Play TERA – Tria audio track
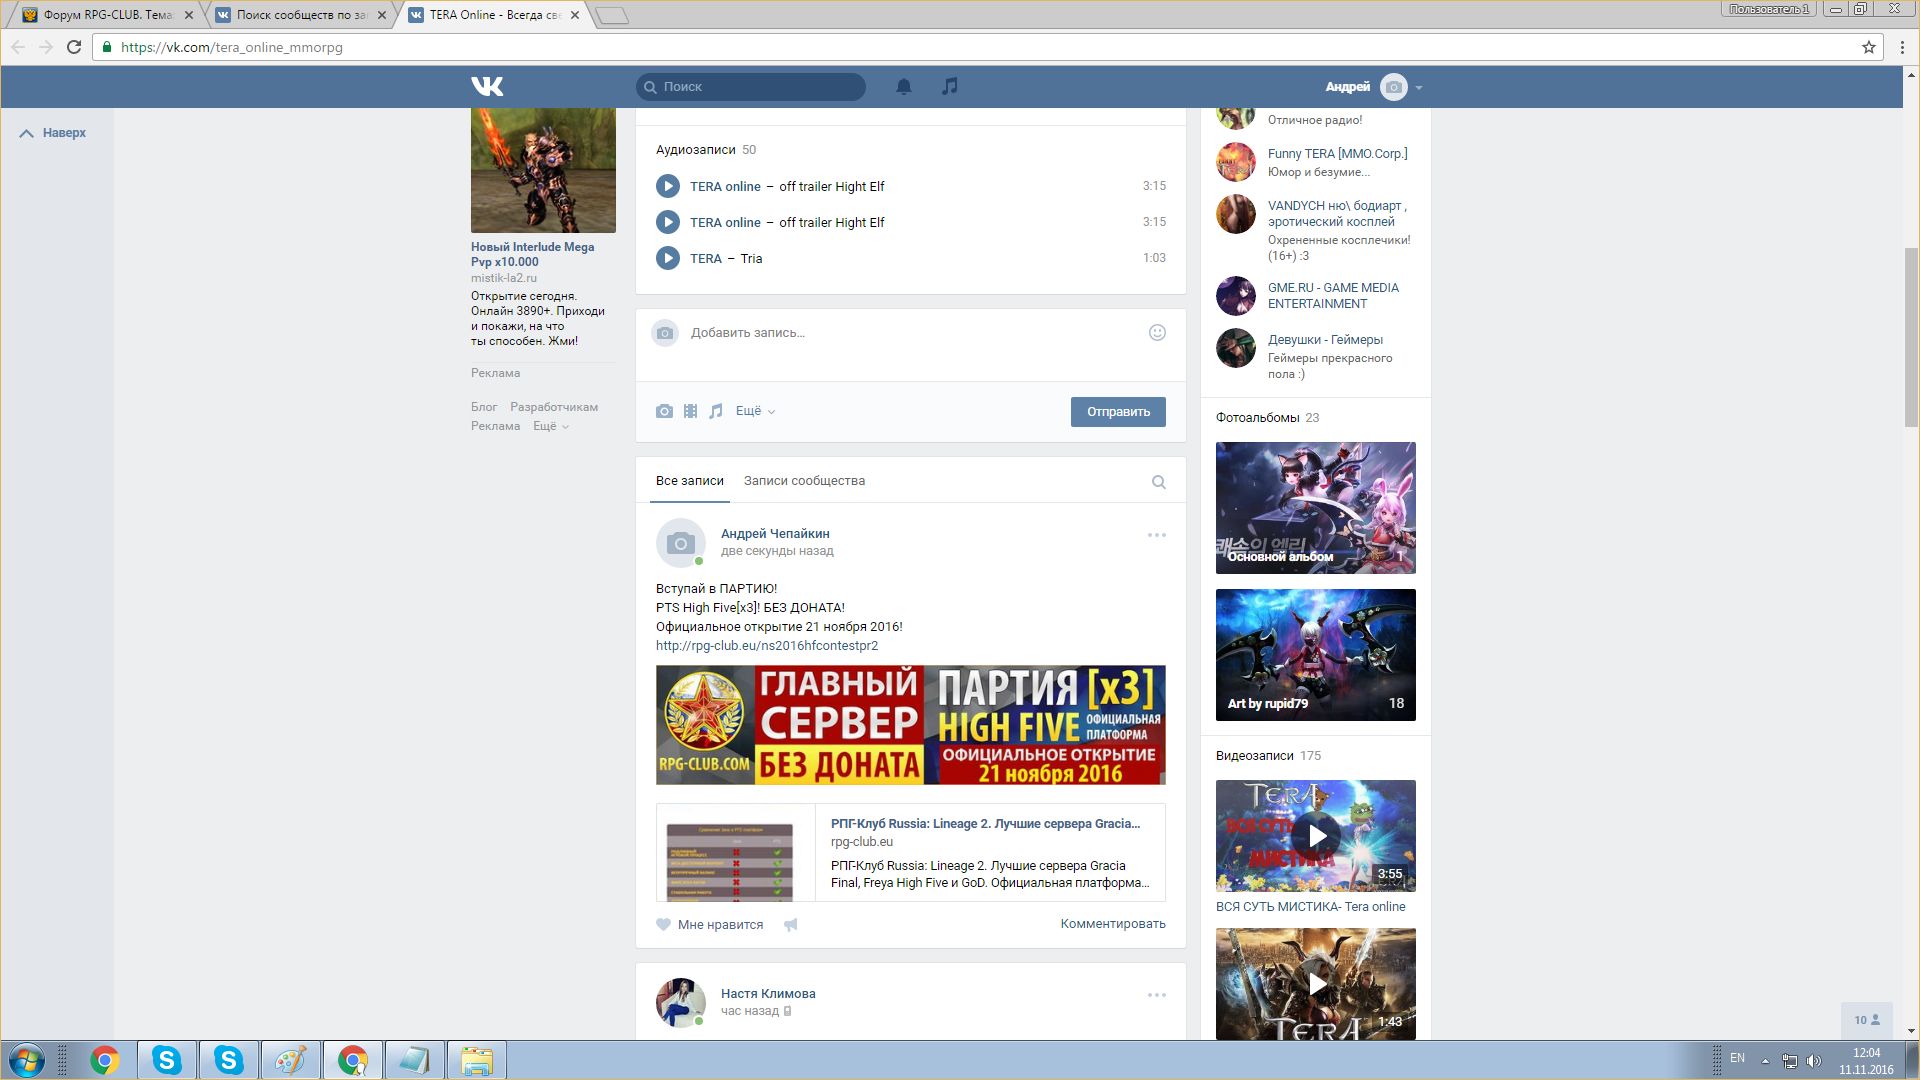The image size is (1920, 1080). point(667,258)
